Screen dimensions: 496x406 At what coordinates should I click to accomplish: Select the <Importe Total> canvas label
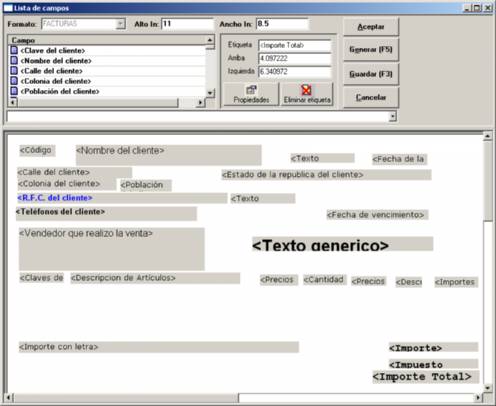click(426, 377)
